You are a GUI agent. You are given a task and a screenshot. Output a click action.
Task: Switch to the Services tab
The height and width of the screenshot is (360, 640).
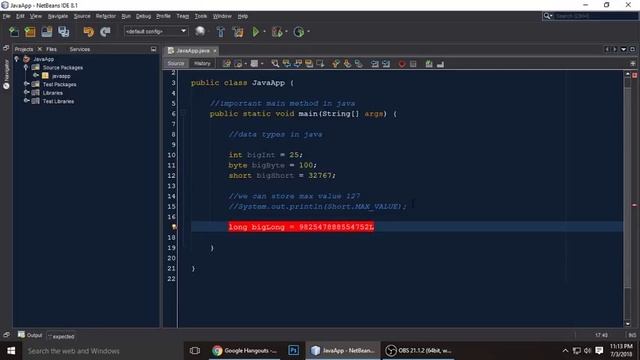point(80,49)
